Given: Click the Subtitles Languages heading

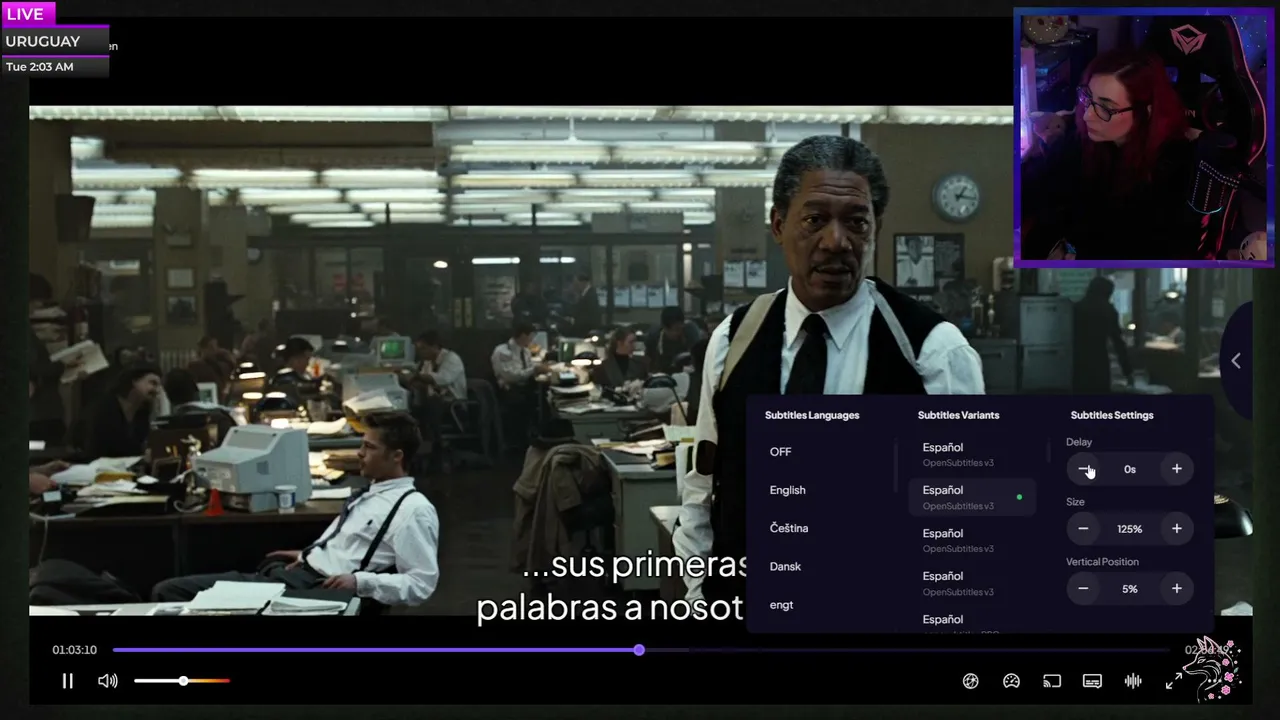Looking at the screenshot, I should pos(812,415).
